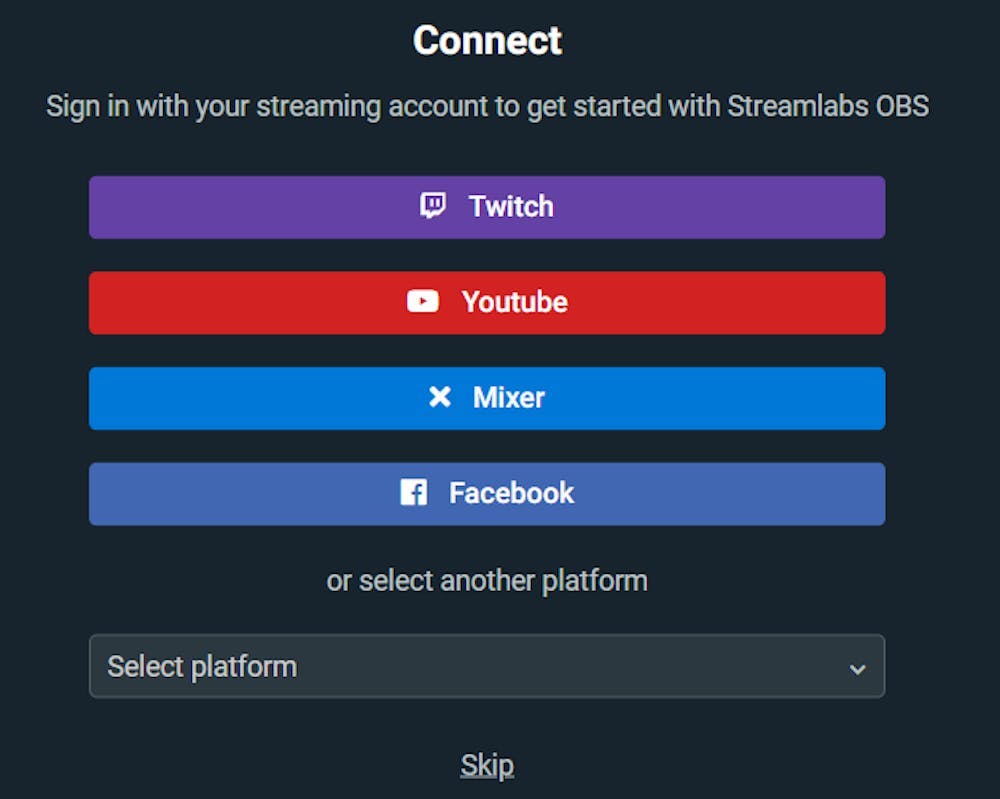Skip the account connection step
This screenshot has width=1000, height=799.
point(487,766)
